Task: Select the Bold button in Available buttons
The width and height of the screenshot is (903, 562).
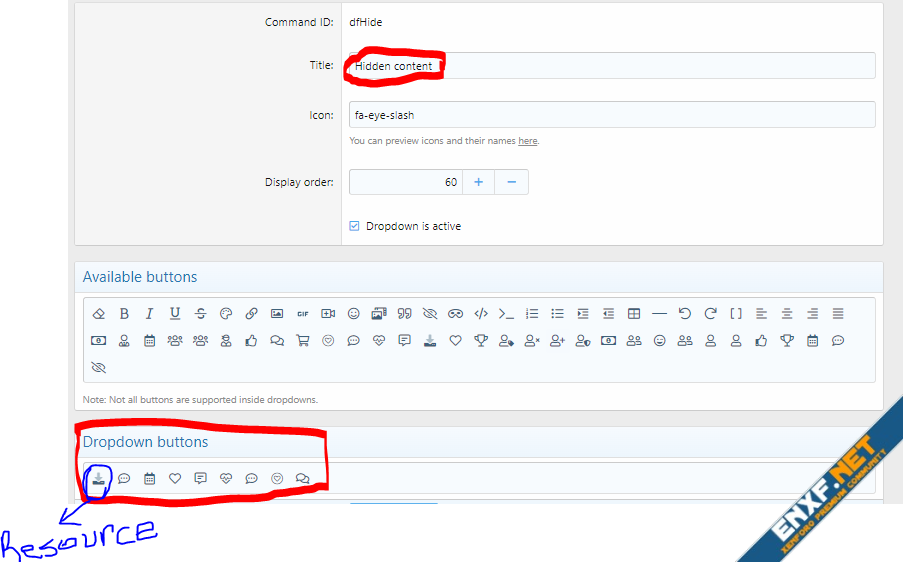Action: coord(124,313)
